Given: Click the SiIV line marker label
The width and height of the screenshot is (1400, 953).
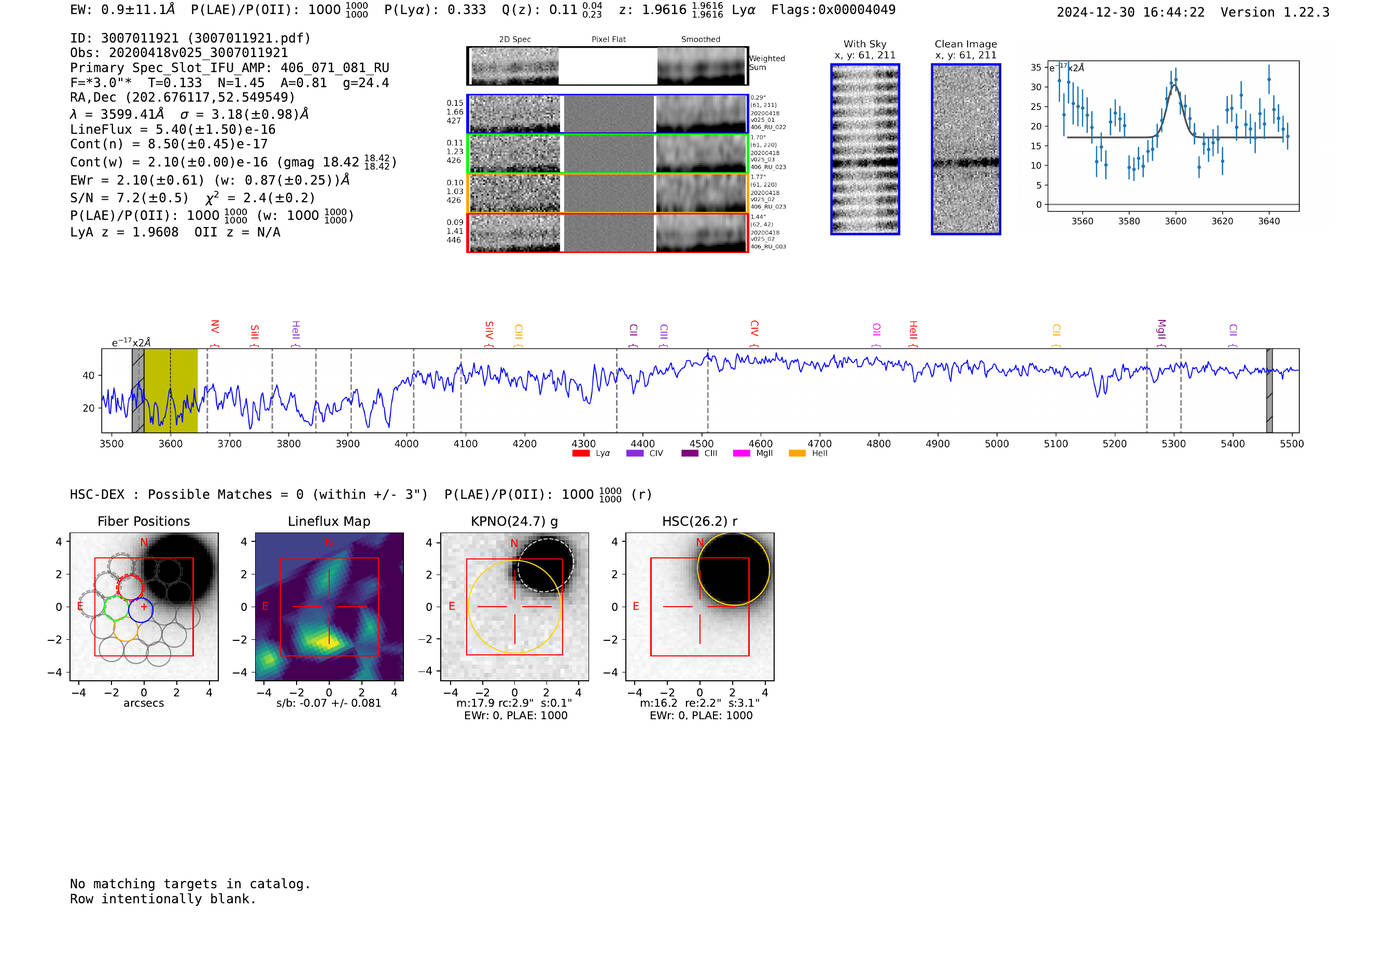Looking at the screenshot, I should point(489,331).
